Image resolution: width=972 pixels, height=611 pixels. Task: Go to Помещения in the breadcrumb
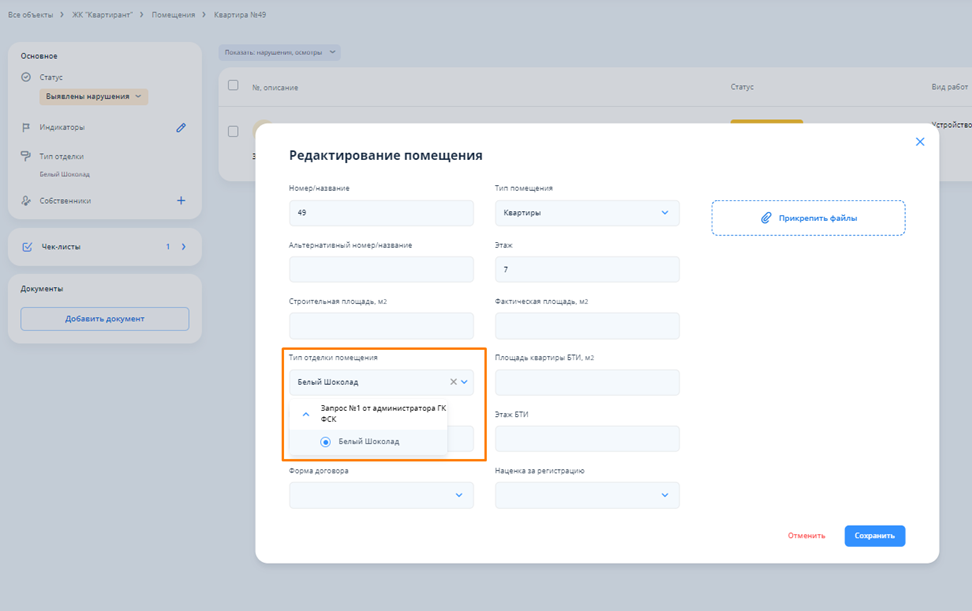tap(173, 15)
